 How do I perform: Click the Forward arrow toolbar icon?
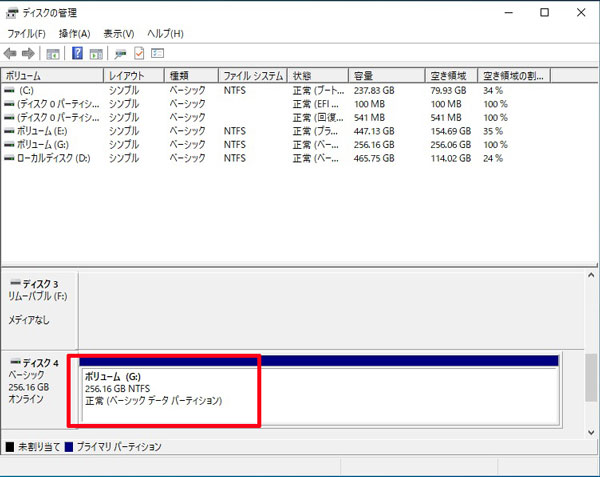point(28,53)
